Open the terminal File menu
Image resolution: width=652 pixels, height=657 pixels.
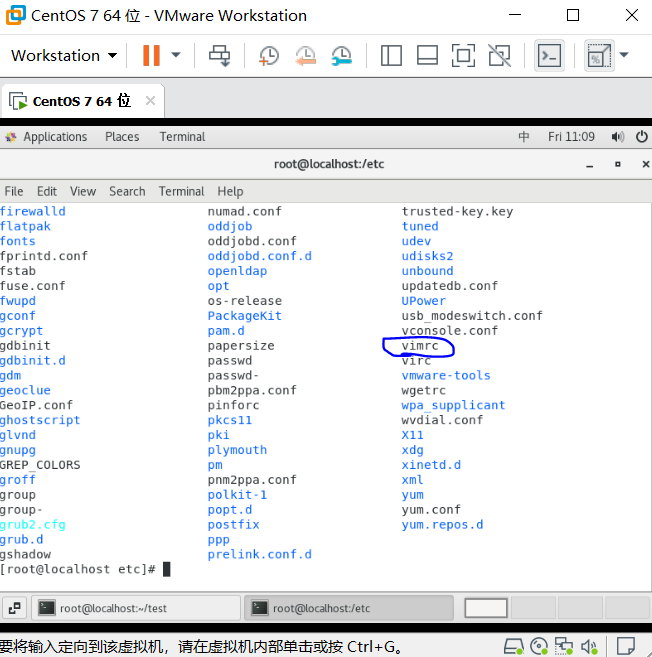tap(14, 191)
